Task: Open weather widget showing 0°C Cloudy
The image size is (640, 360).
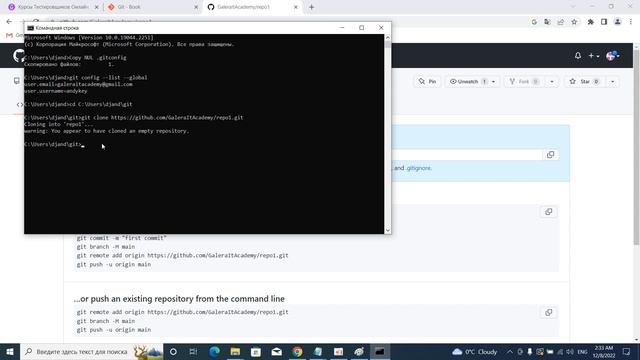Action: coord(475,351)
